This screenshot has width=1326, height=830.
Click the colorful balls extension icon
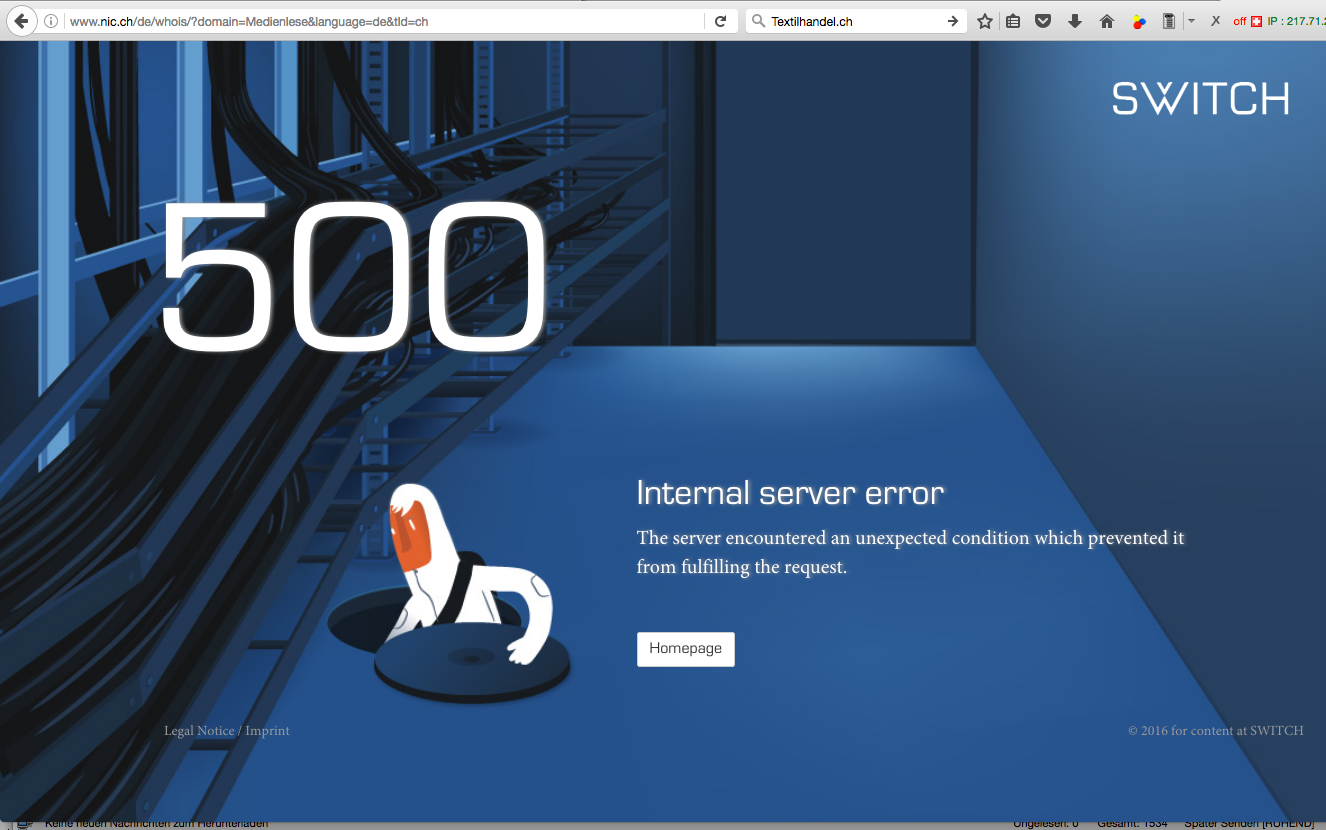[x=1139, y=21]
